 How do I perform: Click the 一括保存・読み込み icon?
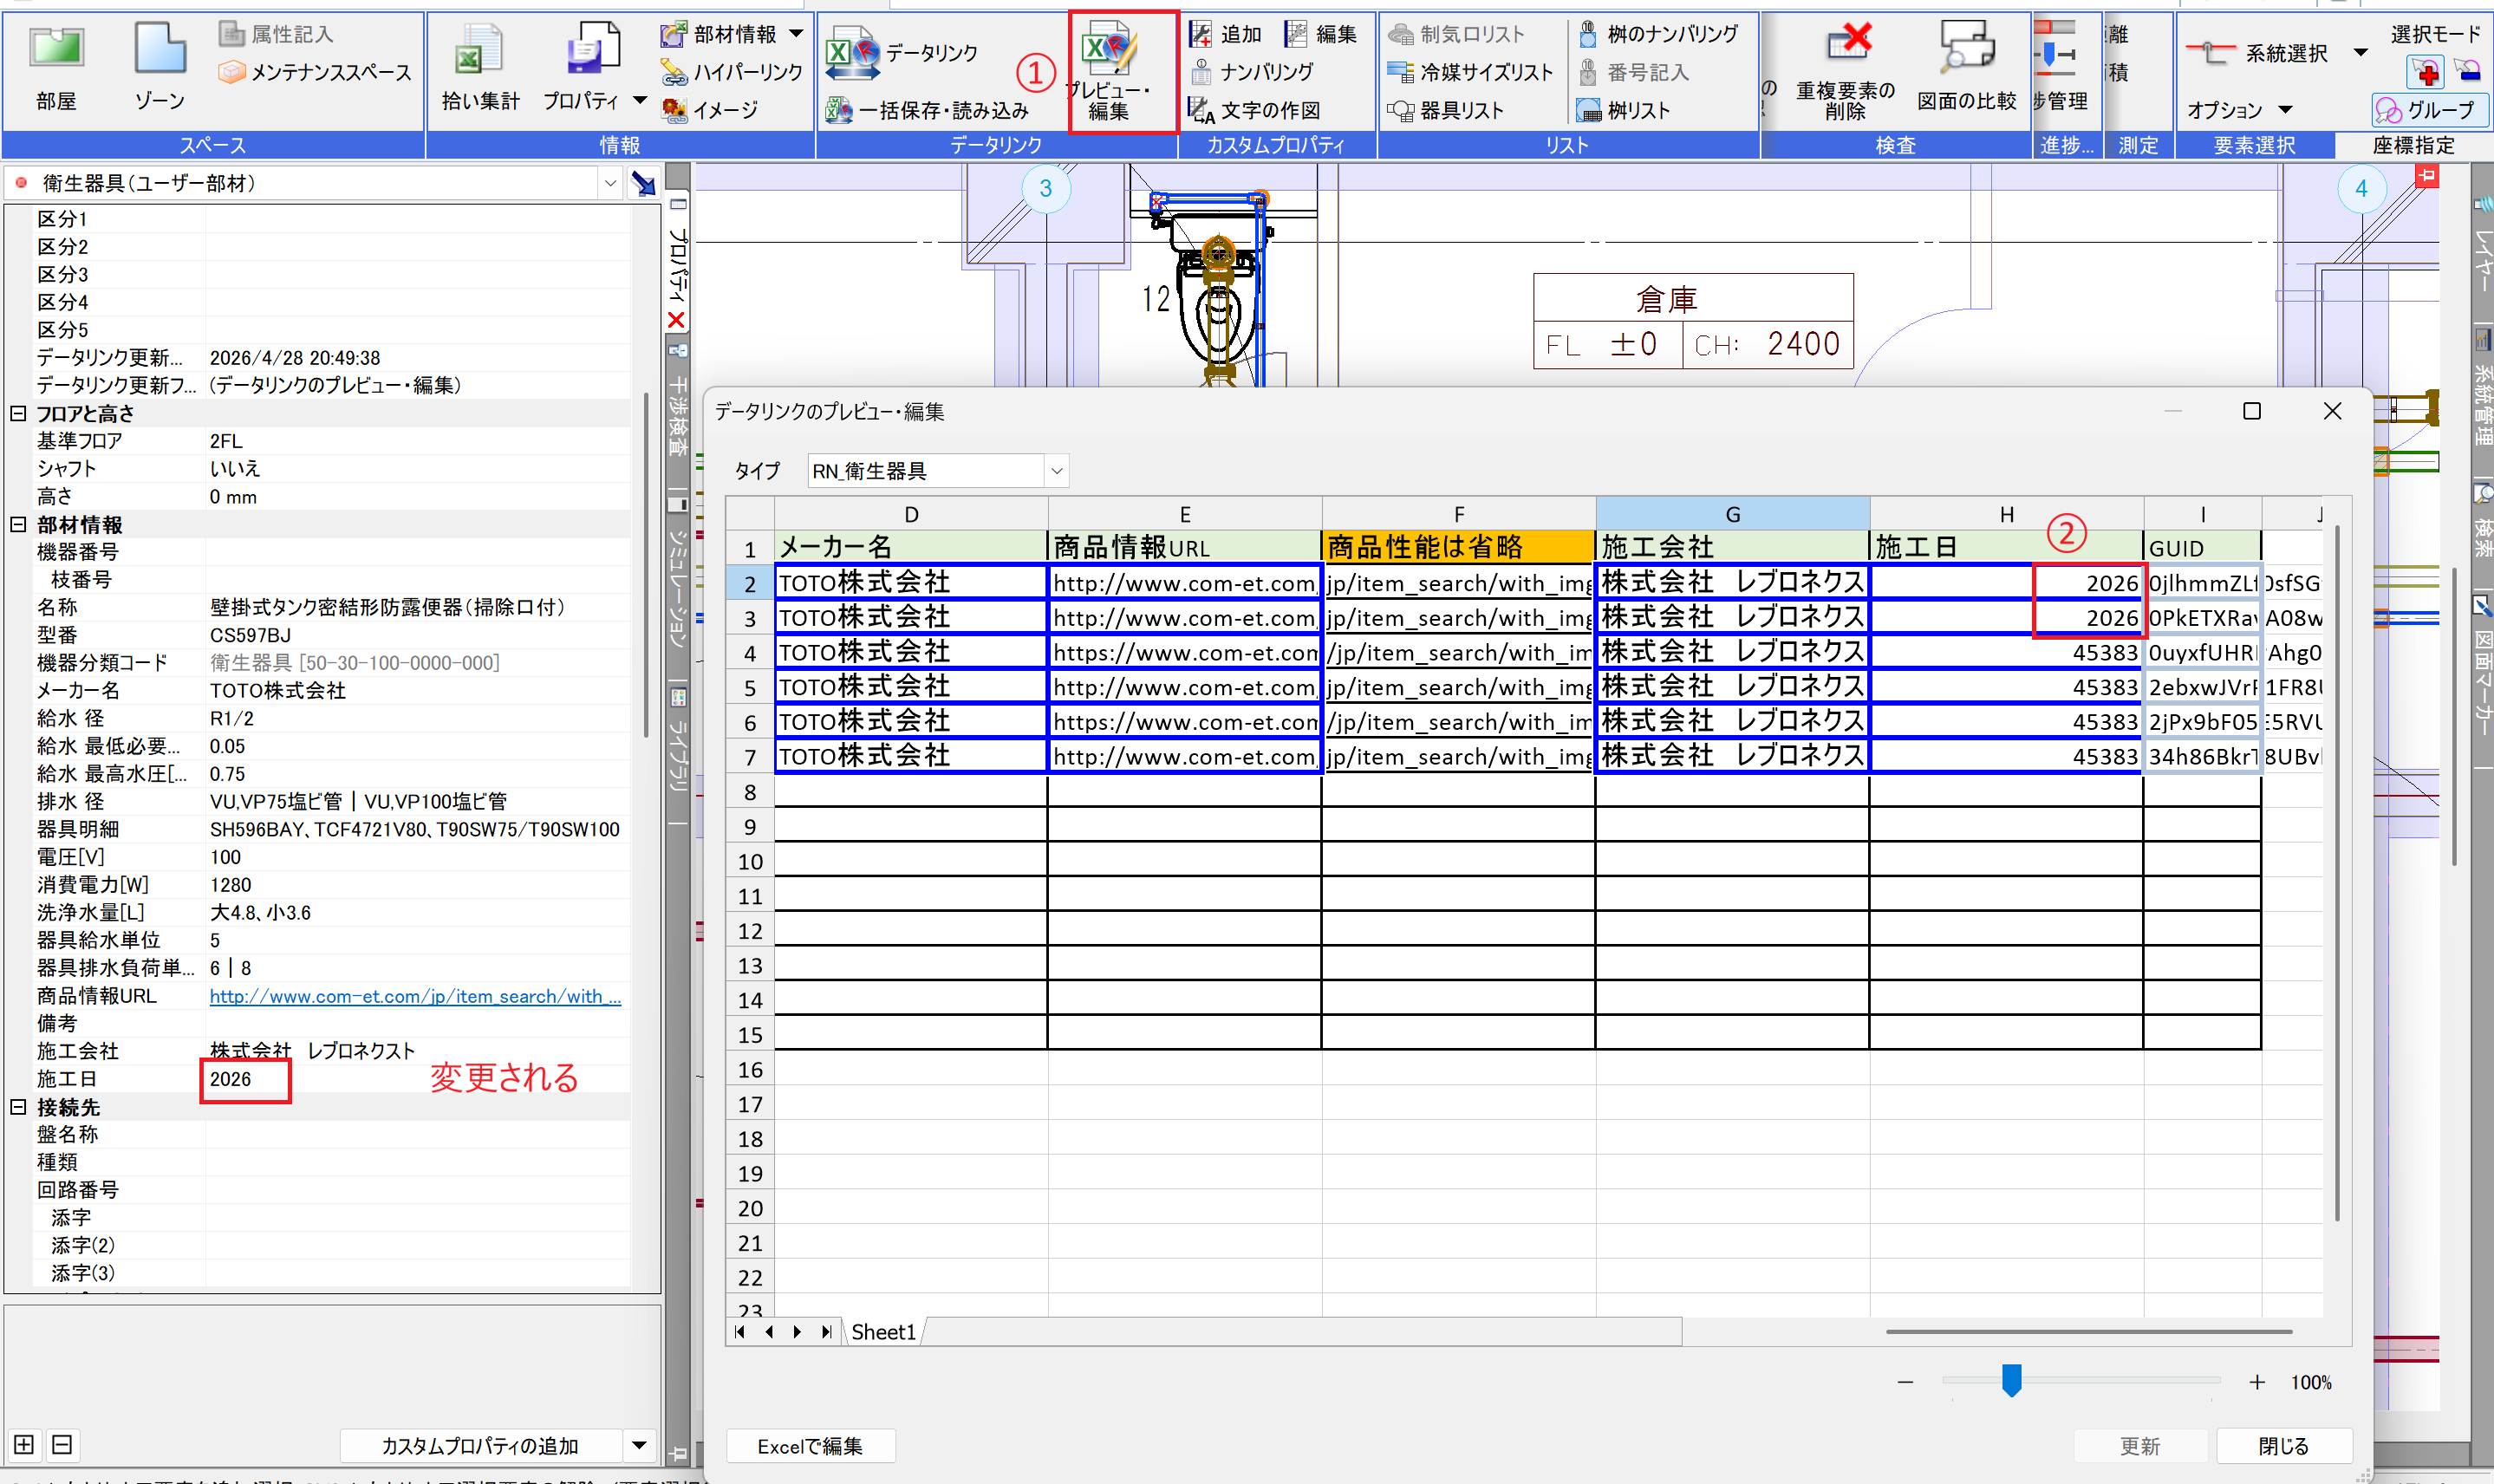coord(838,110)
